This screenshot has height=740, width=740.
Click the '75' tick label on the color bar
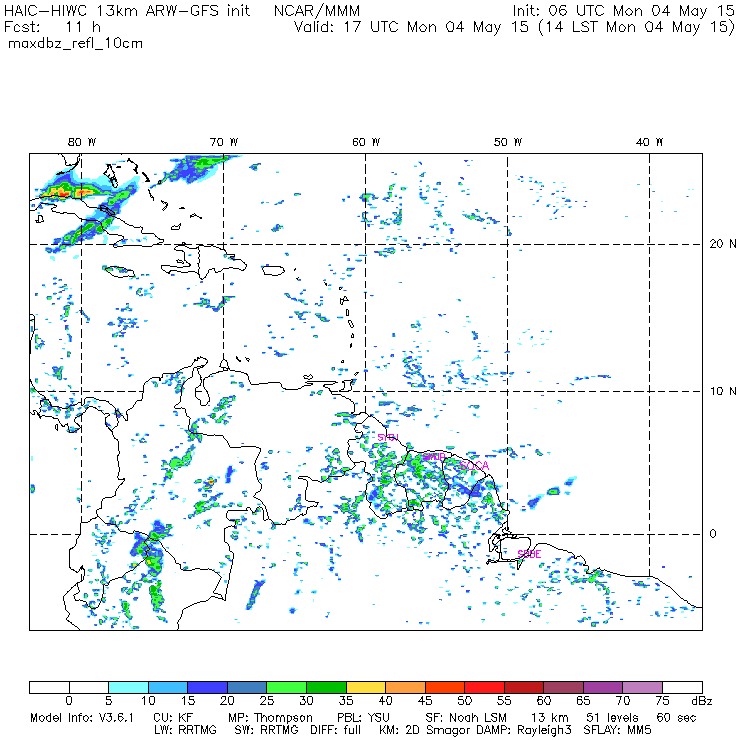coord(663,701)
